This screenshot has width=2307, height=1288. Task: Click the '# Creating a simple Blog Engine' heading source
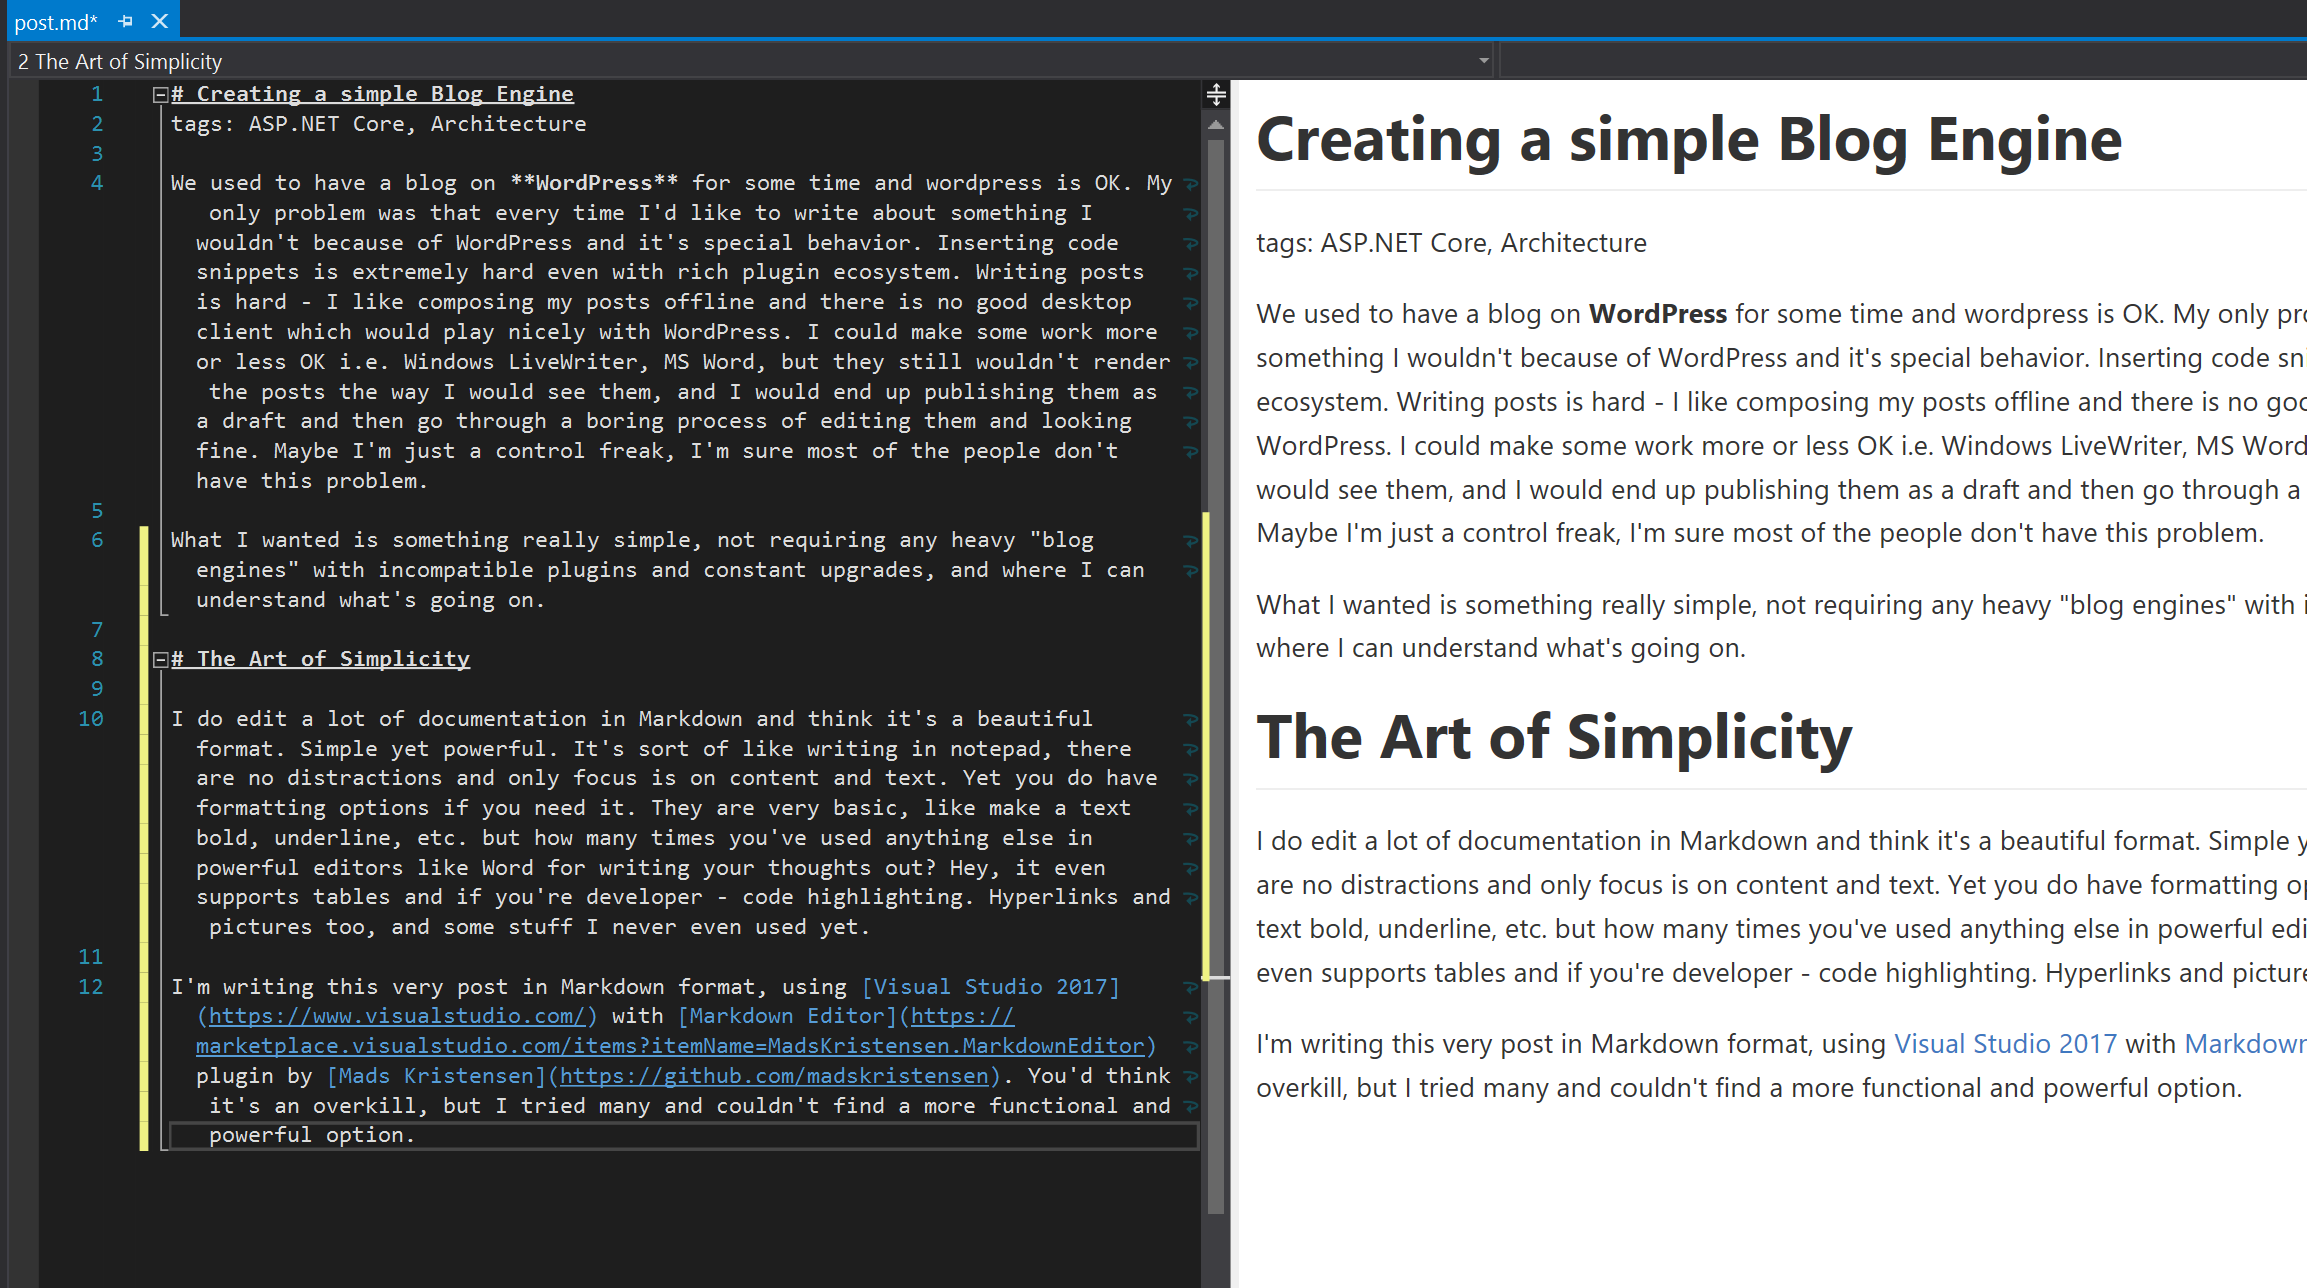(x=372, y=94)
